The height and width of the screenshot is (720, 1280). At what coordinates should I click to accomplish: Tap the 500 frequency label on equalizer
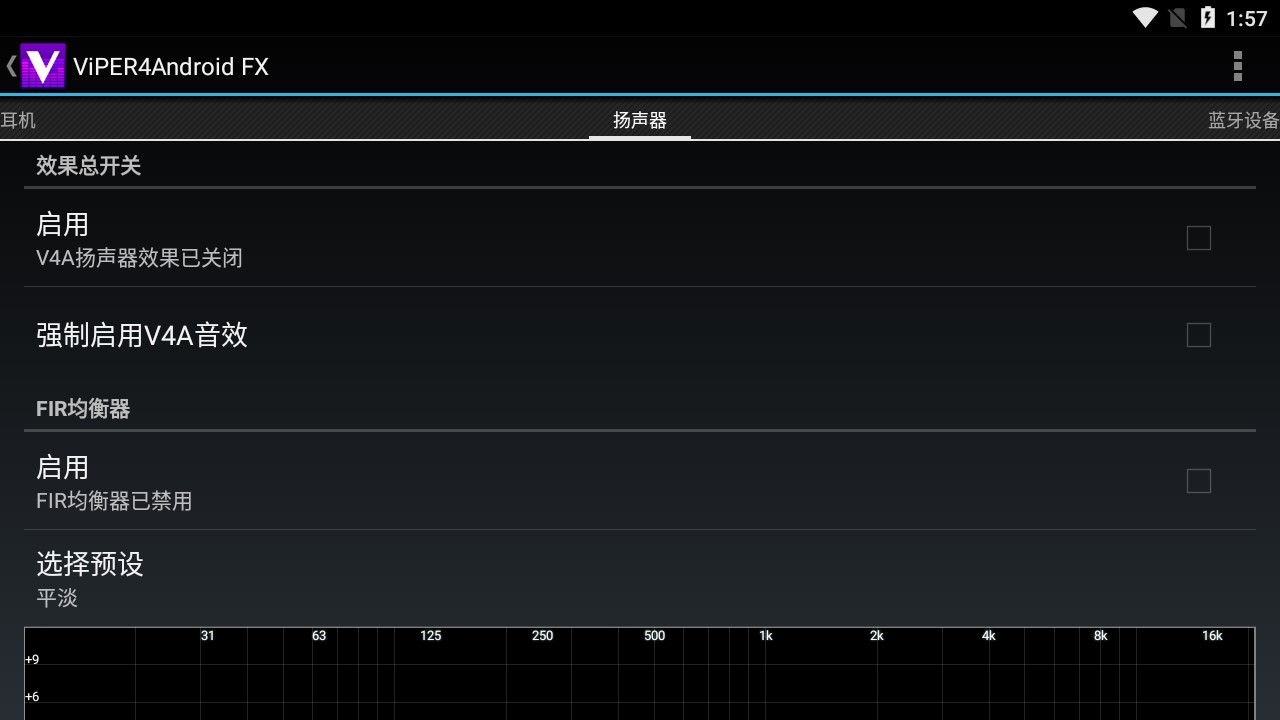(x=654, y=636)
